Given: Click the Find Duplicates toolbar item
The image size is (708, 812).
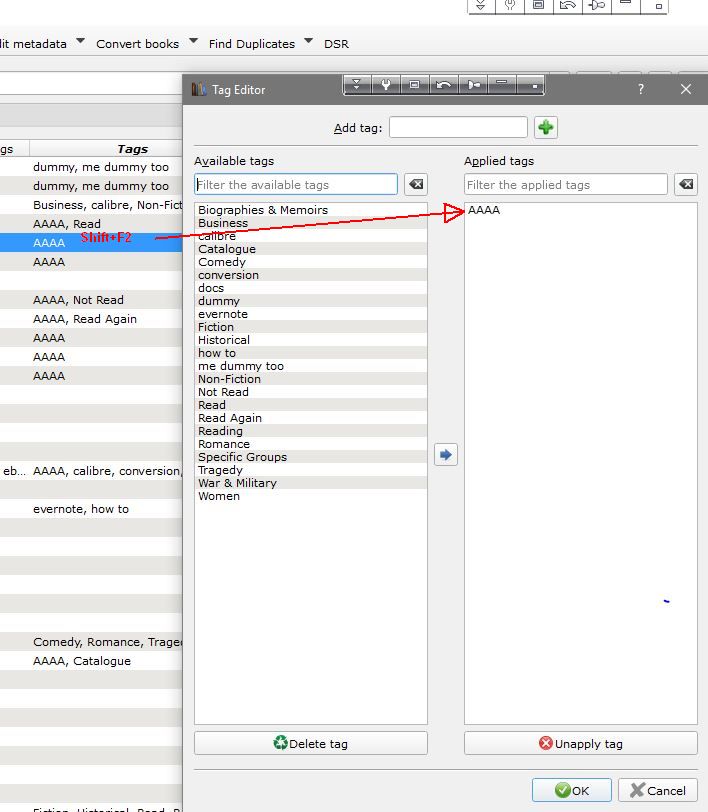Looking at the screenshot, I should (x=252, y=44).
